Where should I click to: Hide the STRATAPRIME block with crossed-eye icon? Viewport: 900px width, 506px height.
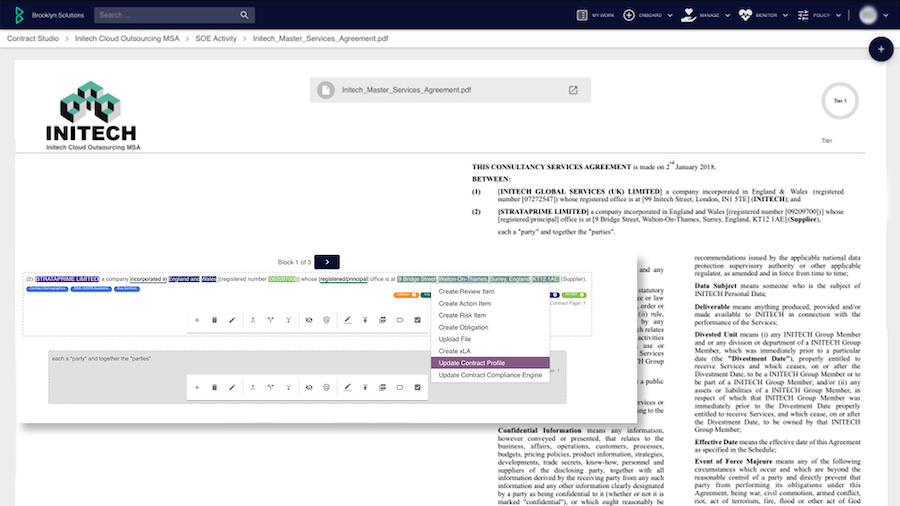click(309, 320)
